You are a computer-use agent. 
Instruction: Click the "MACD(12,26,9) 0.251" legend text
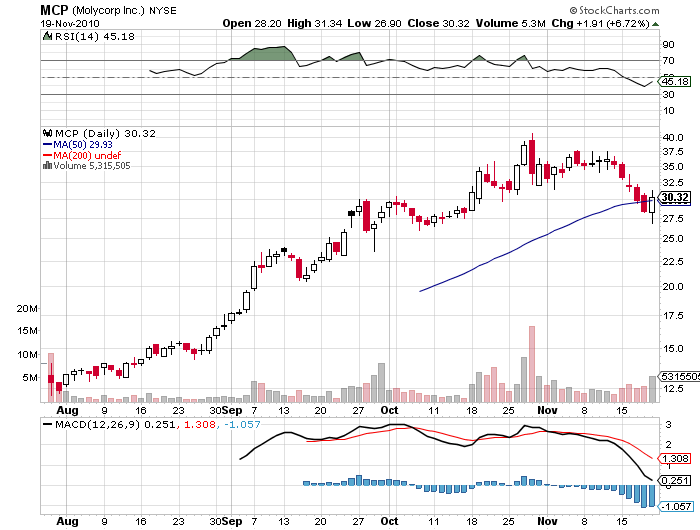point(115,425)
